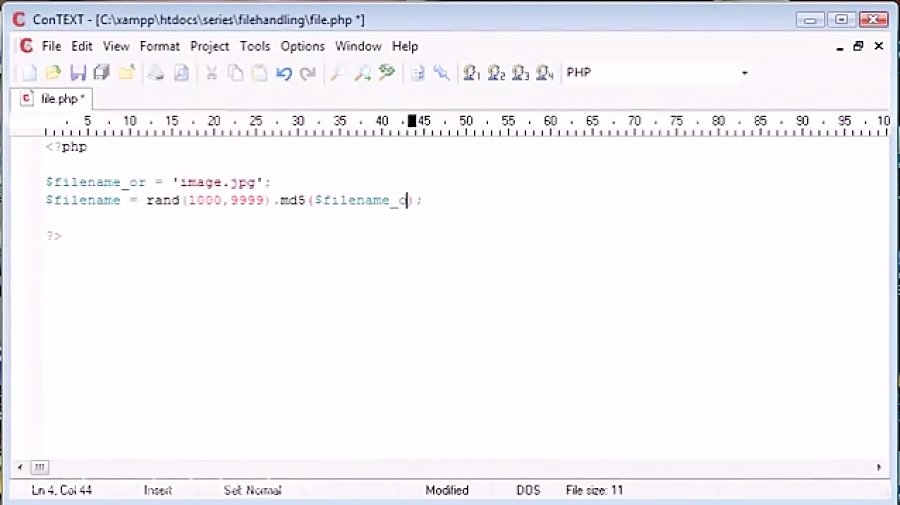The width and height of the screenshot is (900, 505).
Task: Open the Help menu
Action: tap(405, 46)
